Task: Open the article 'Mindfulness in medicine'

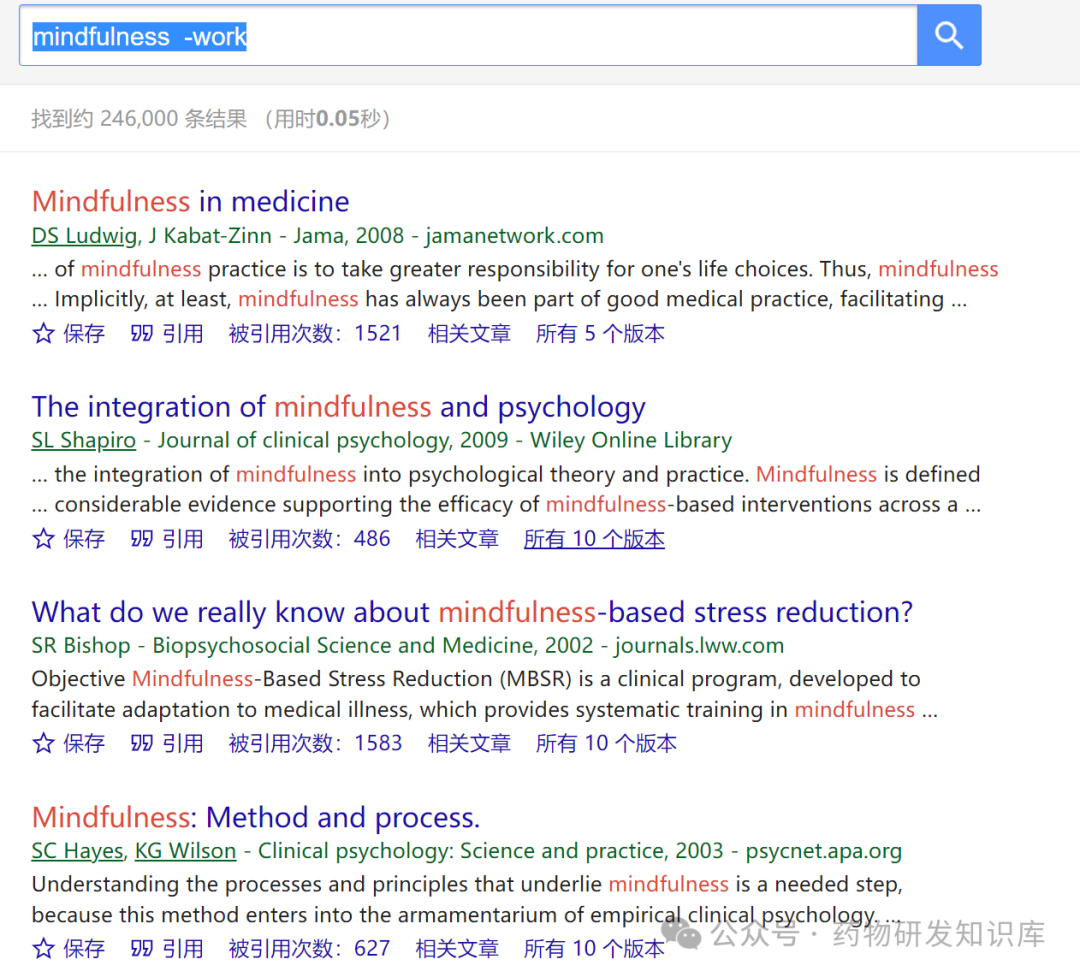Action: (x=190, y=200)
